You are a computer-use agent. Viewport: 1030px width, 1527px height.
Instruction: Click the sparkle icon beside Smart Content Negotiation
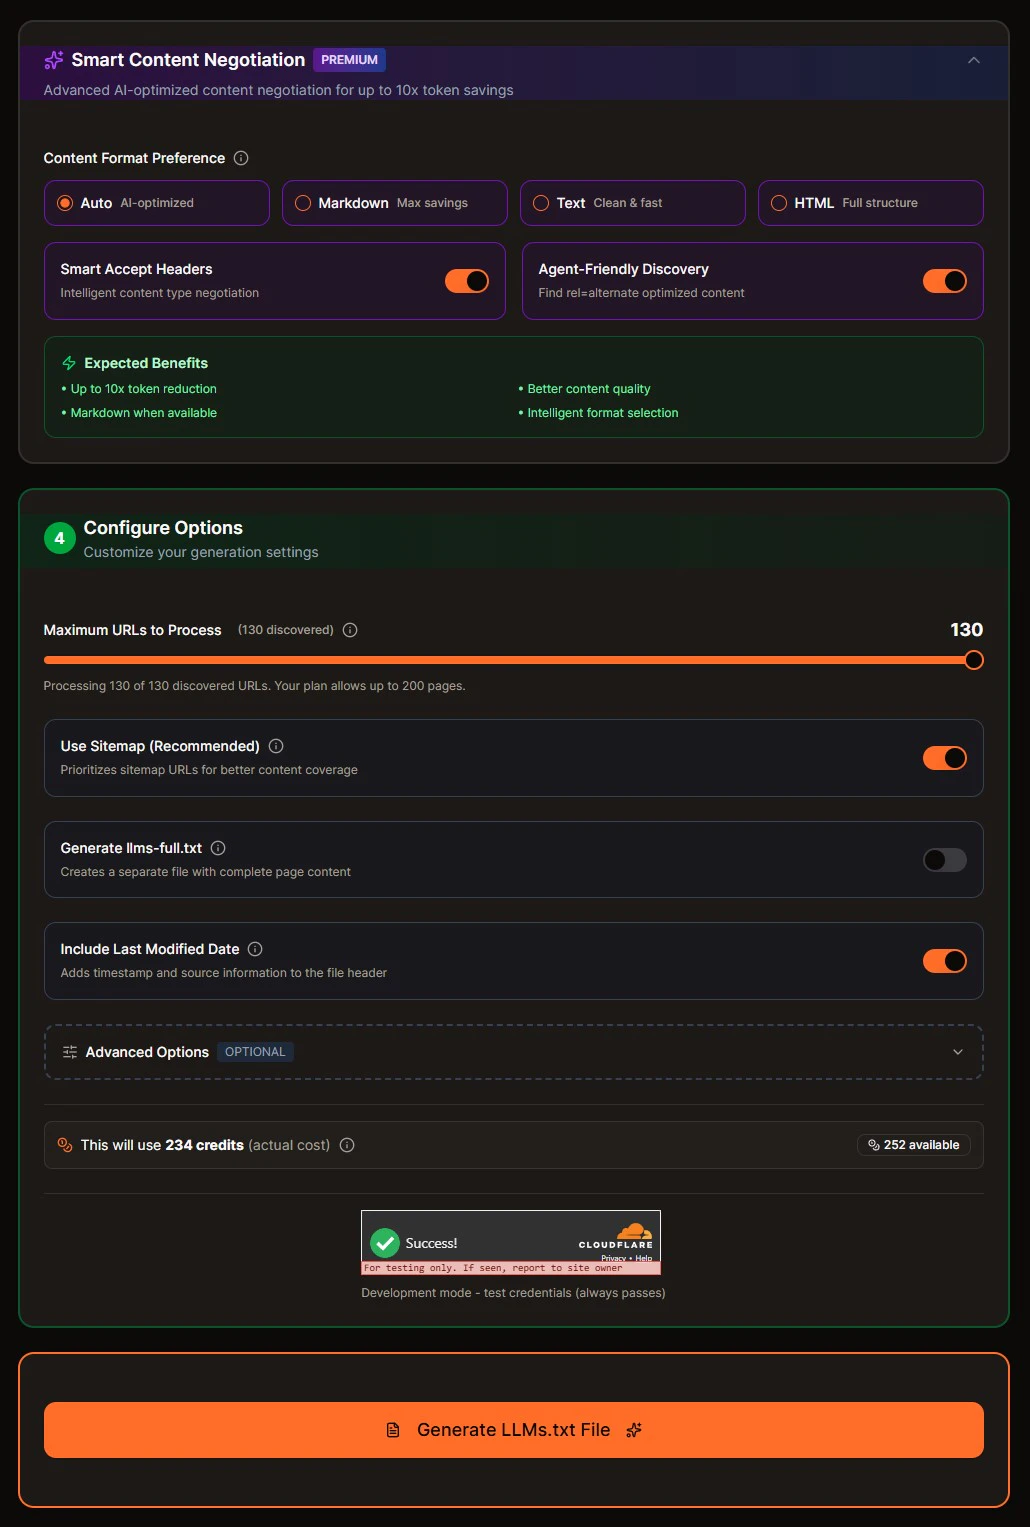[54, 61]
